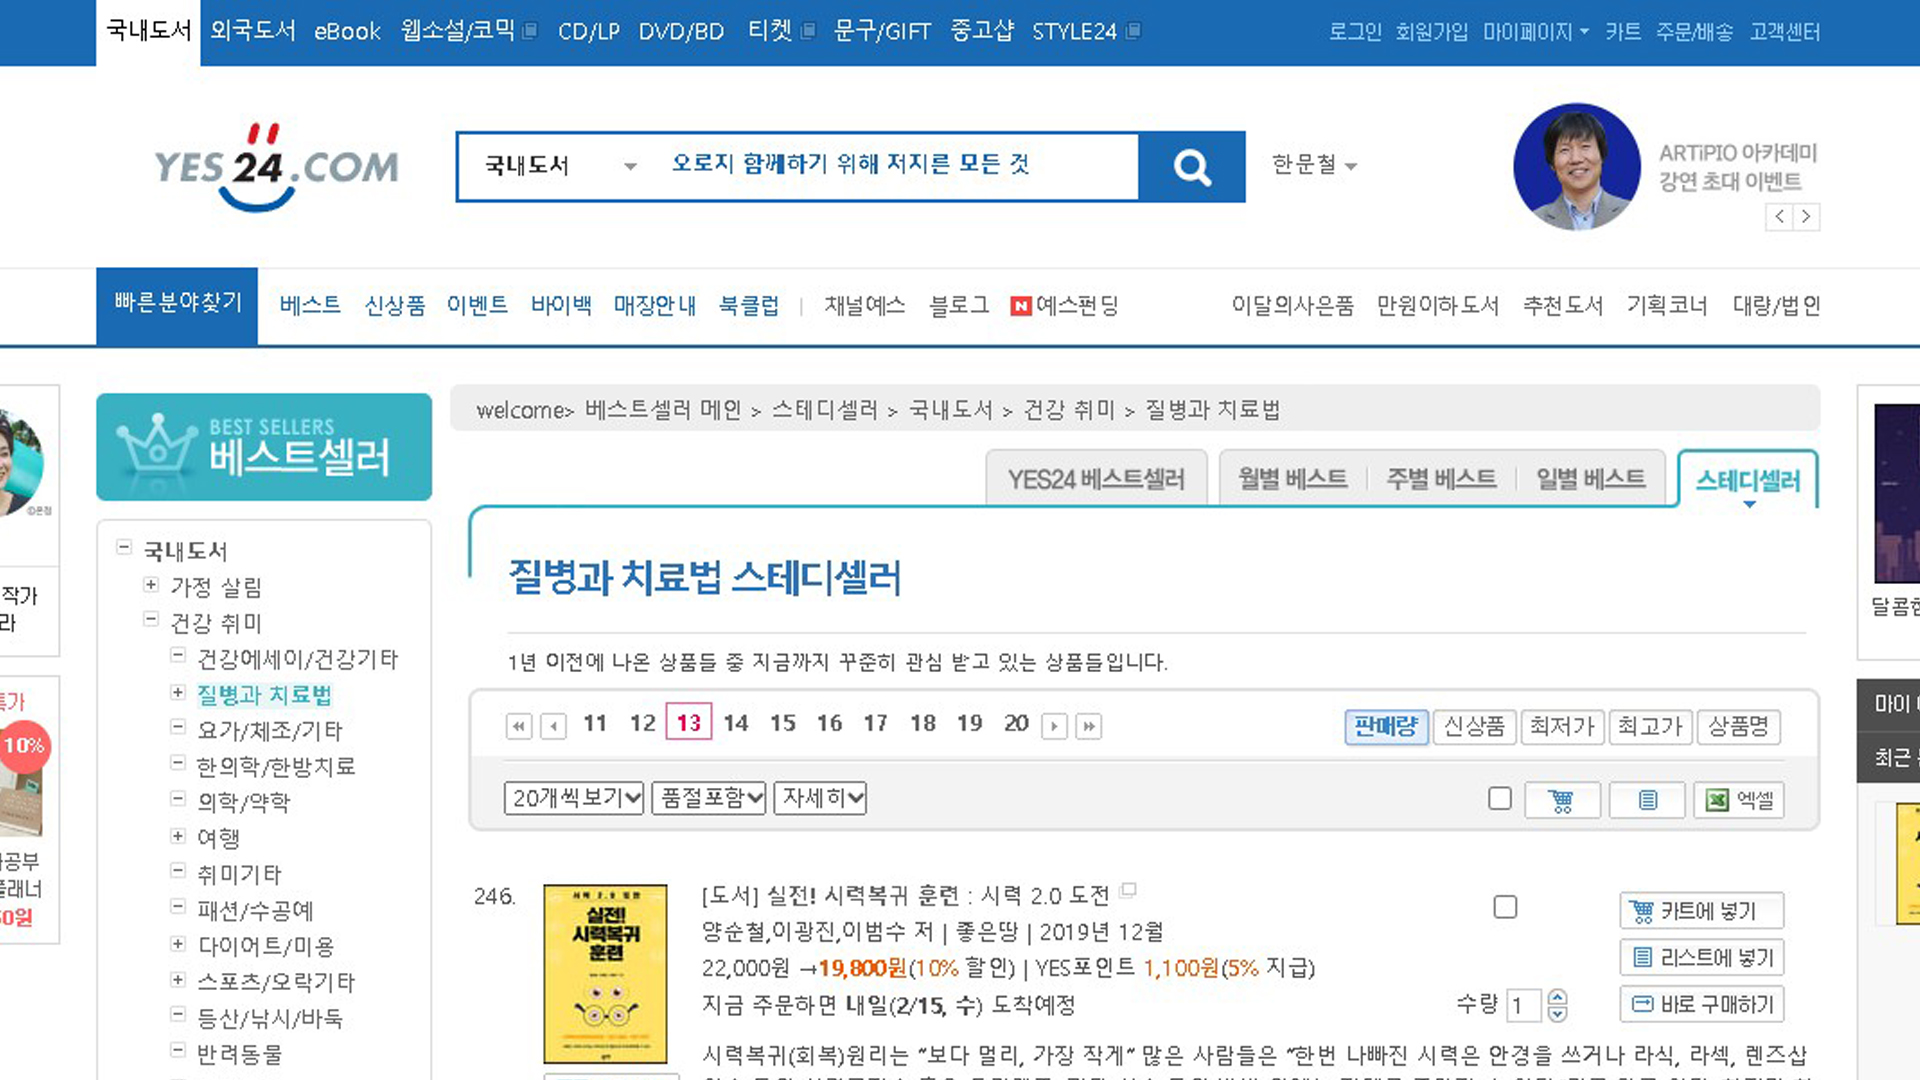Viewport: 1920px width, 1080px height.
Task: Click the list icon beside cart icon
Action: [x=1647, y=800]
